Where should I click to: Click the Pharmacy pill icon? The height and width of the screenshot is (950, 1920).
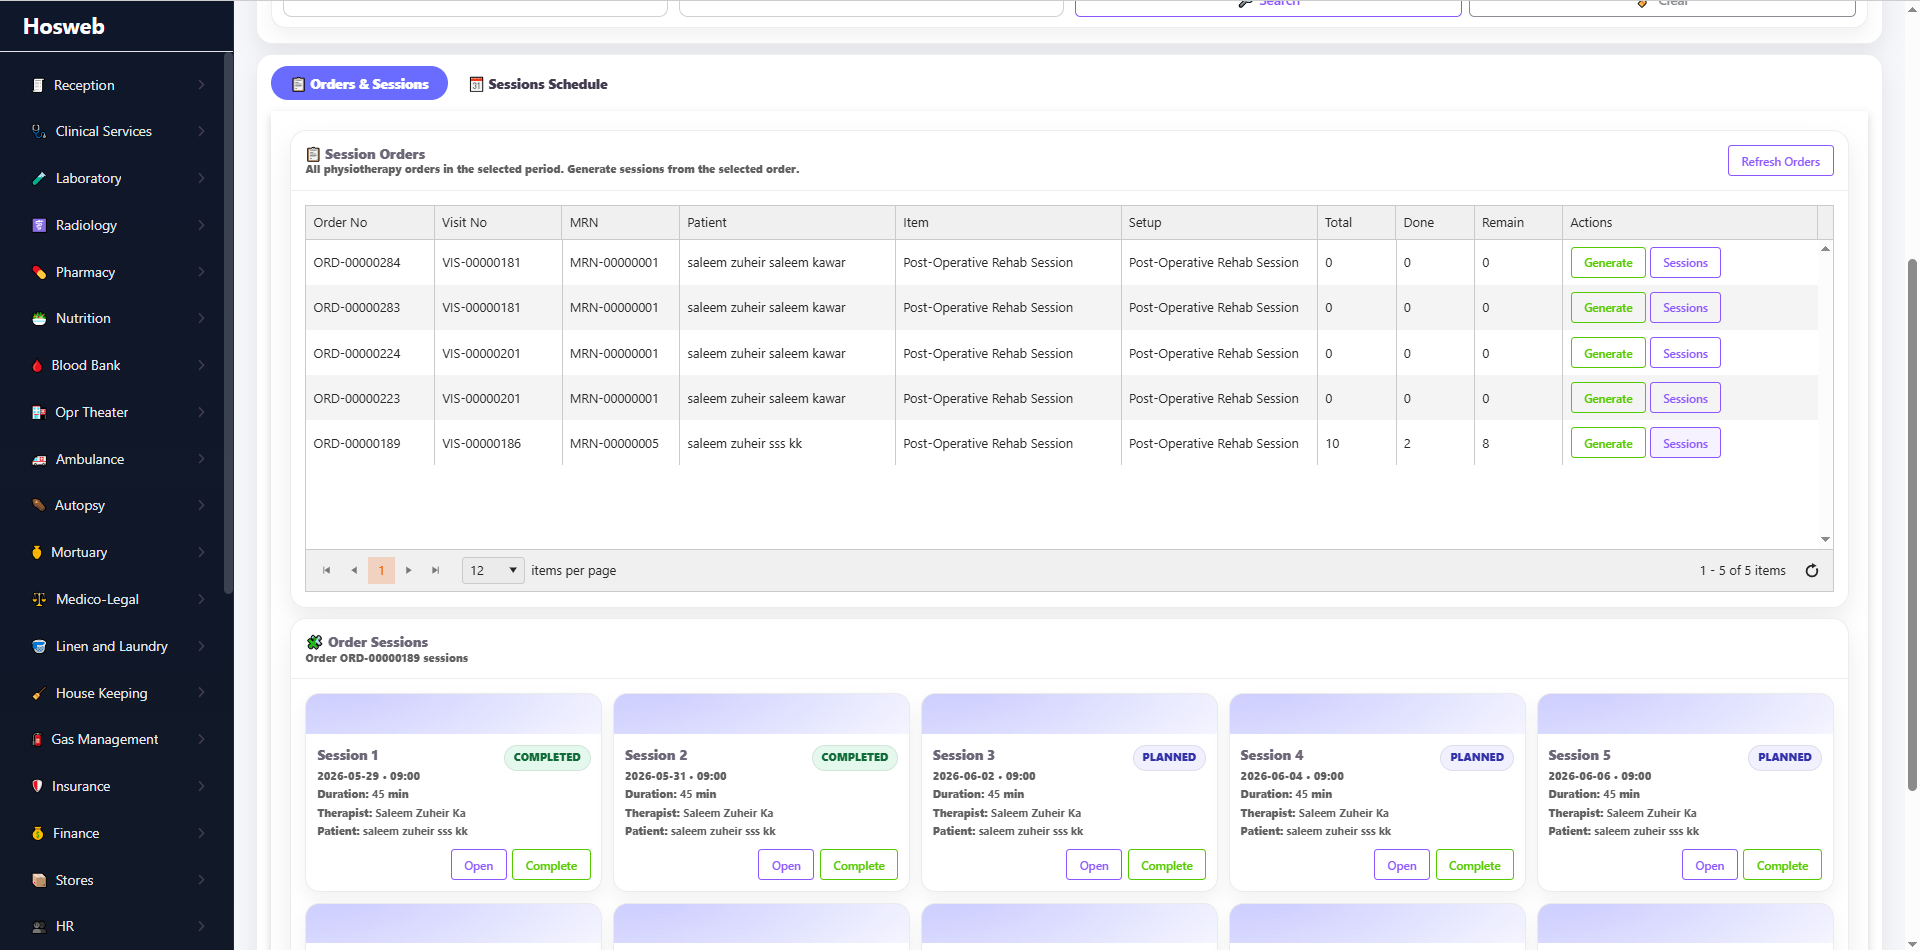pyautogui.click(x=39, y=272)
